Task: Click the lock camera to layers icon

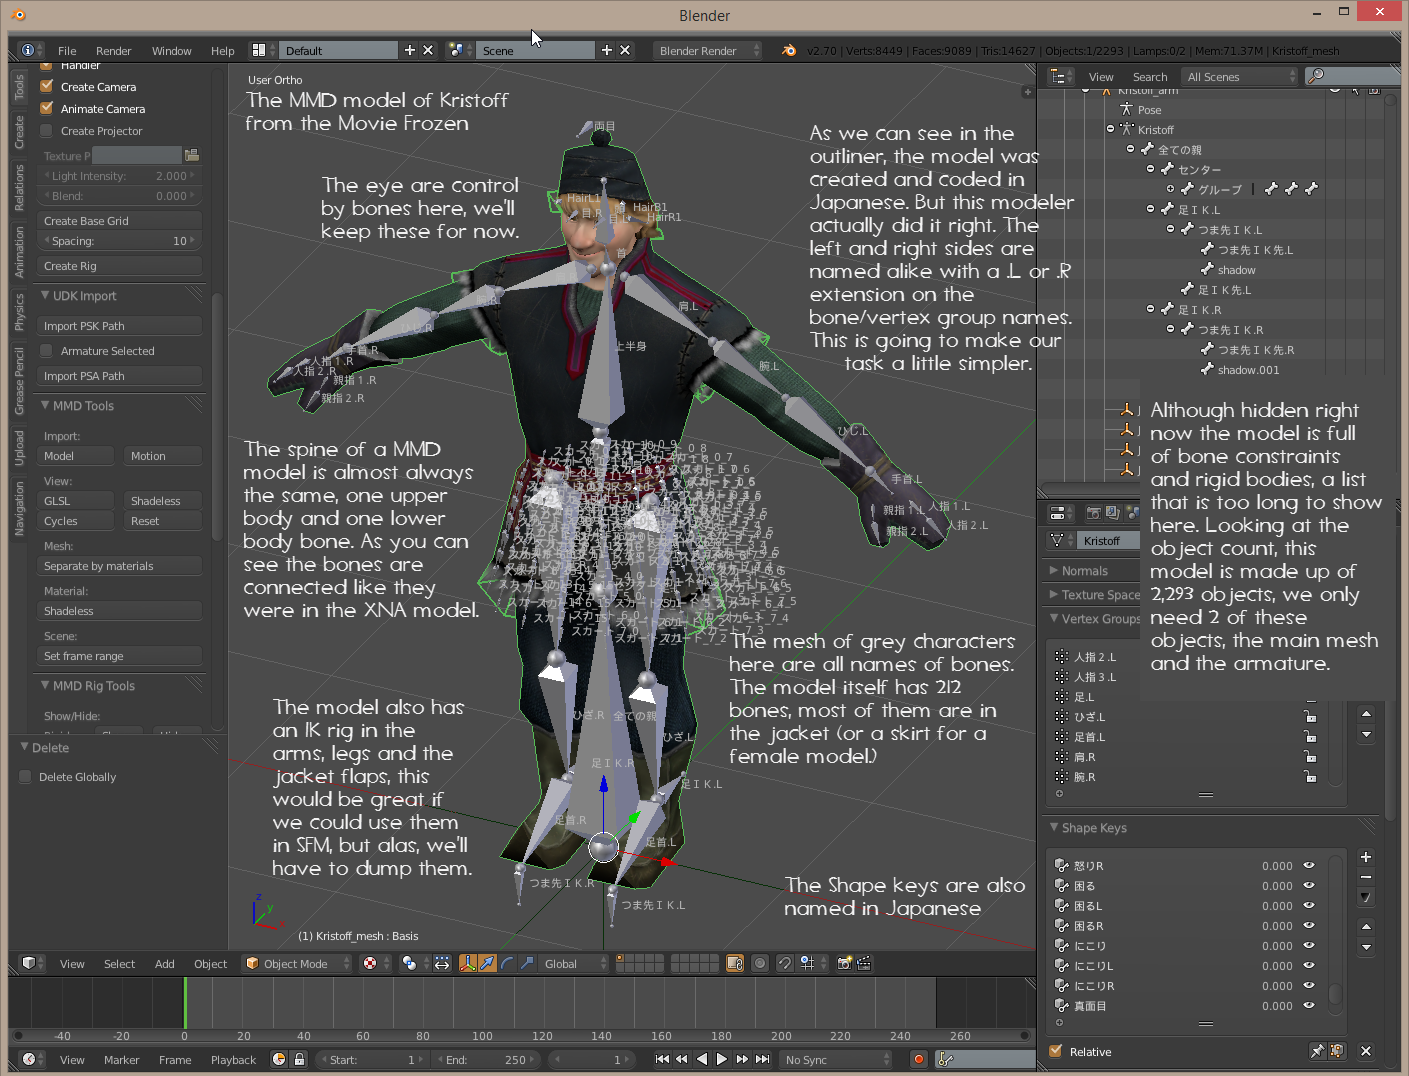Action: click(x=735, y=963)
